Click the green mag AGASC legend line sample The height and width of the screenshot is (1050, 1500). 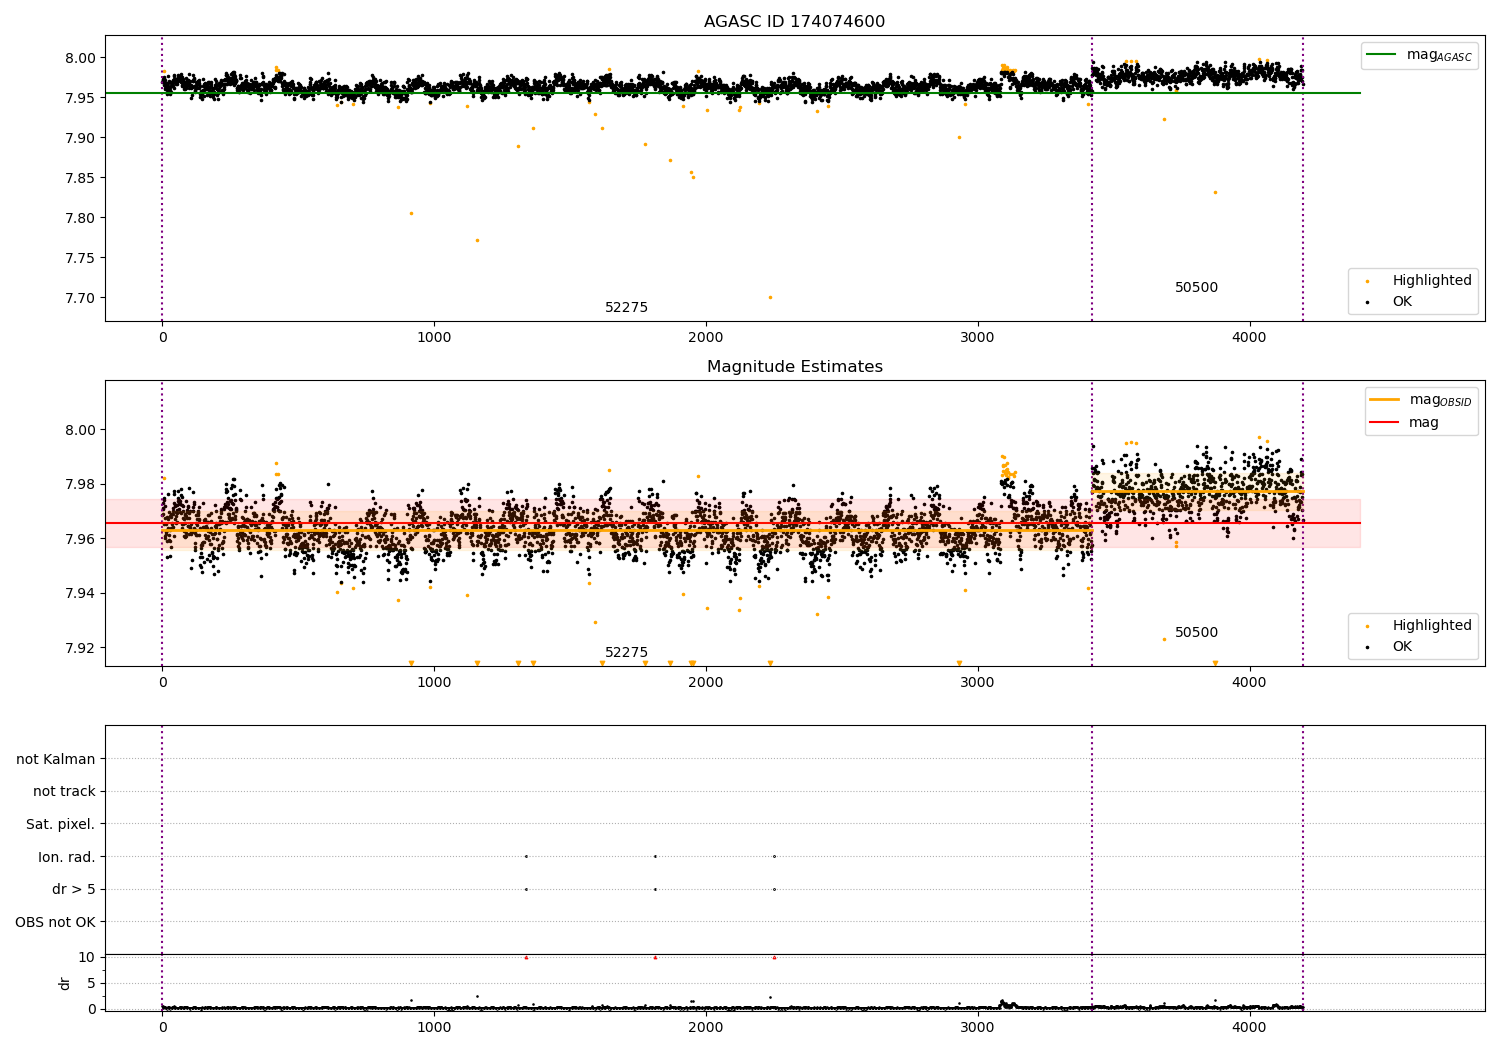[x=1382, y=55]
